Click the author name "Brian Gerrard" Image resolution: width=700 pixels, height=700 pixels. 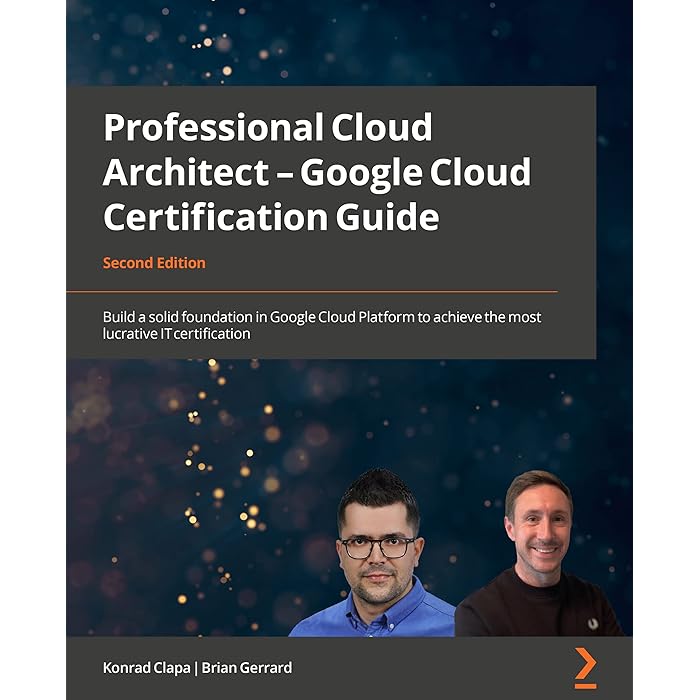247,668
